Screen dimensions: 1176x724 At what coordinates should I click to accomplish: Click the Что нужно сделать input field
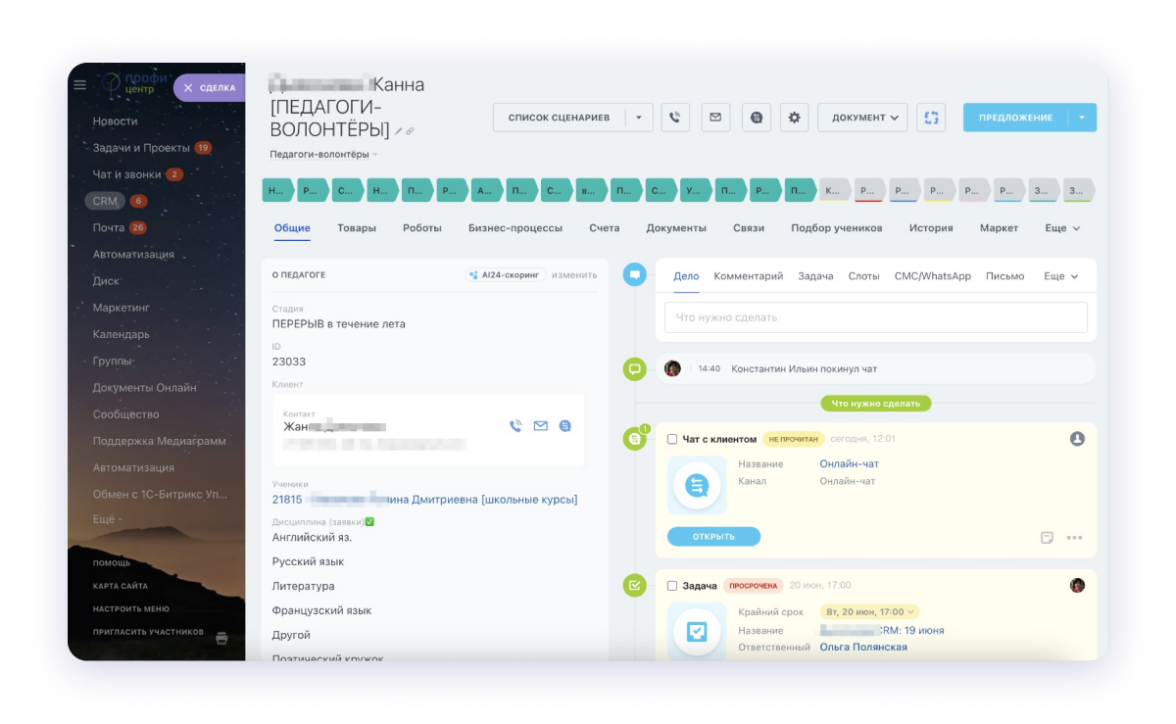[875, 317]
